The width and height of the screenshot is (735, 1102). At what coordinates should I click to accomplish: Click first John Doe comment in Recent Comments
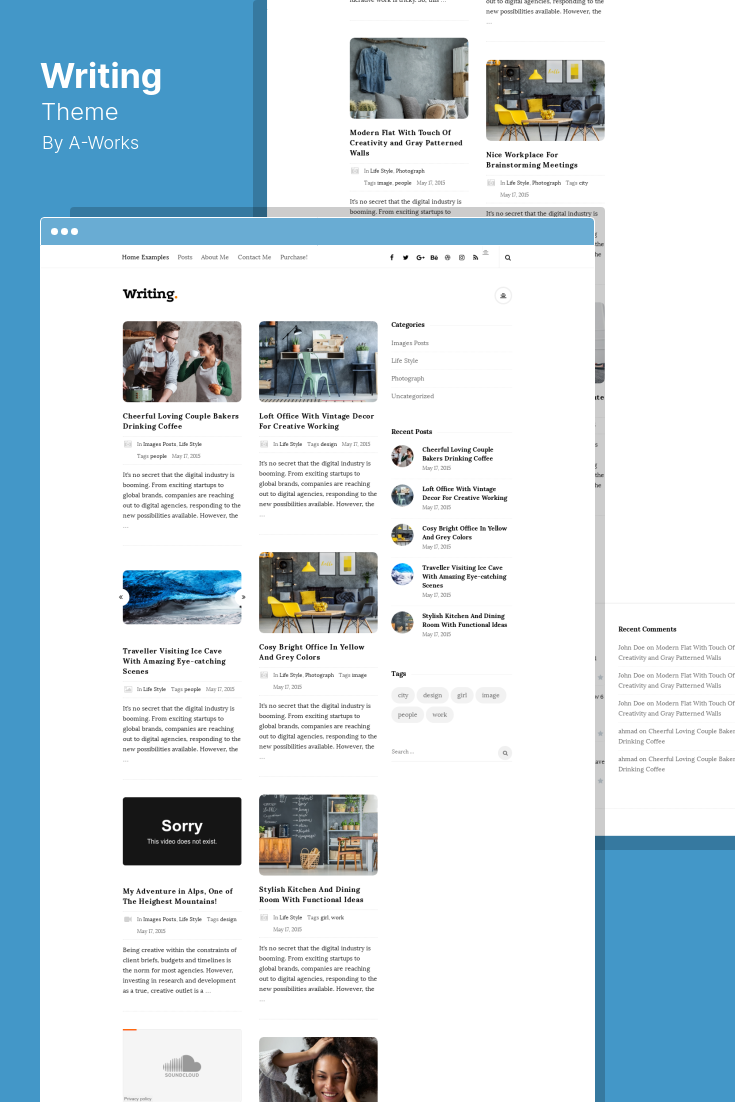tap(676, 653)
